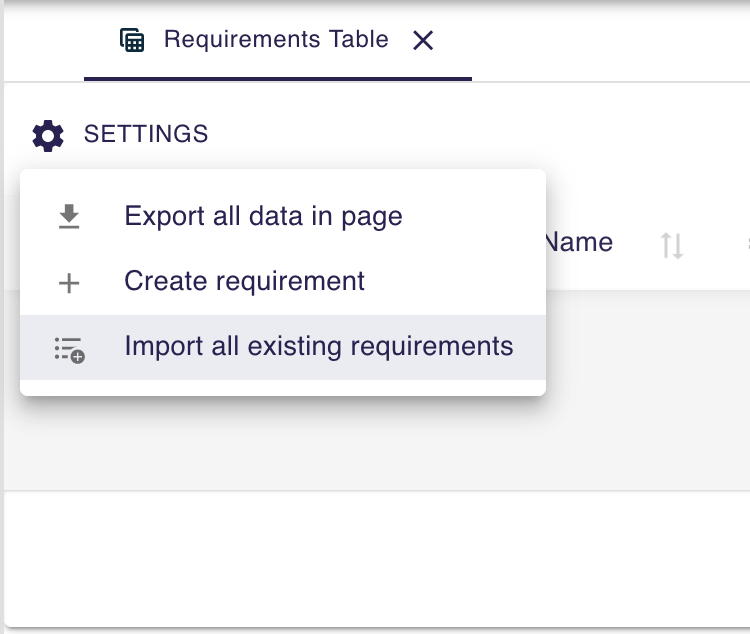The image size is (750, 634).
Task: Close the Requirements Table tab
Action: (423, 41)
